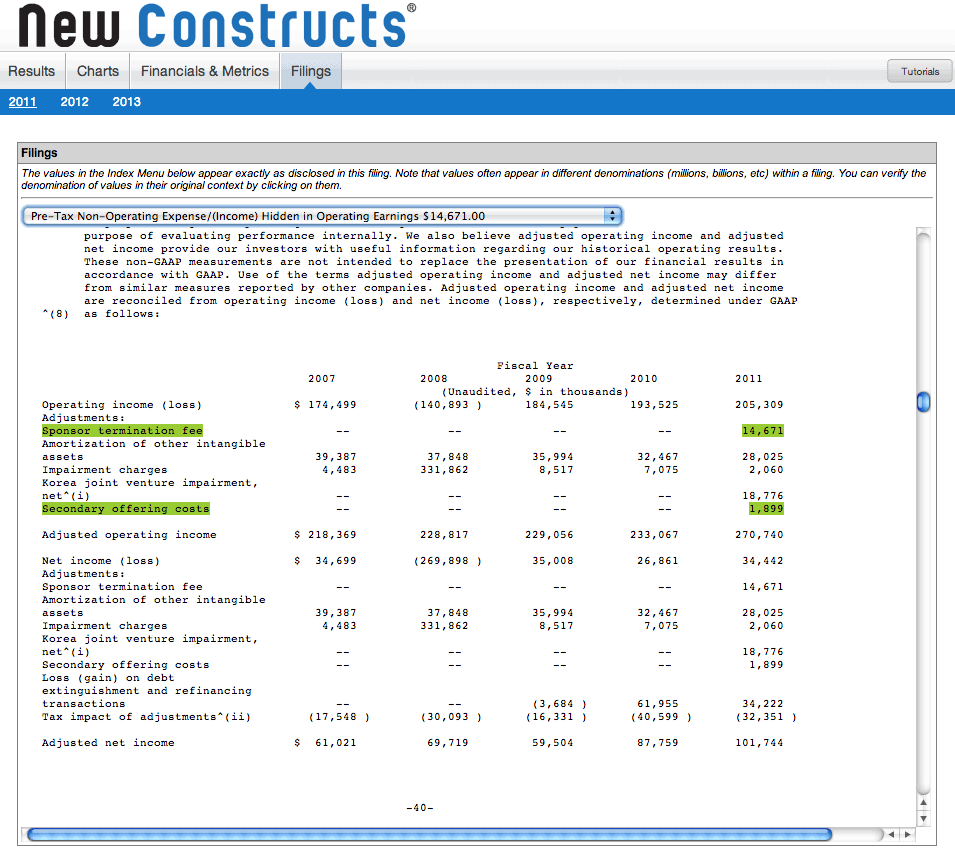Select the 2011 filing year link
Image resolution: width=955 pixels, height=868 pixels.
(x=23, y=102)
